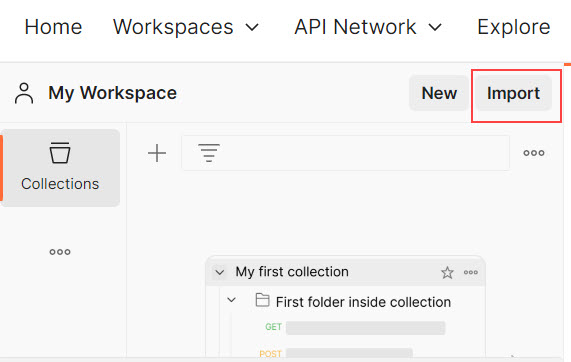Open the sidebar more options below Collections

click(60, 252)
